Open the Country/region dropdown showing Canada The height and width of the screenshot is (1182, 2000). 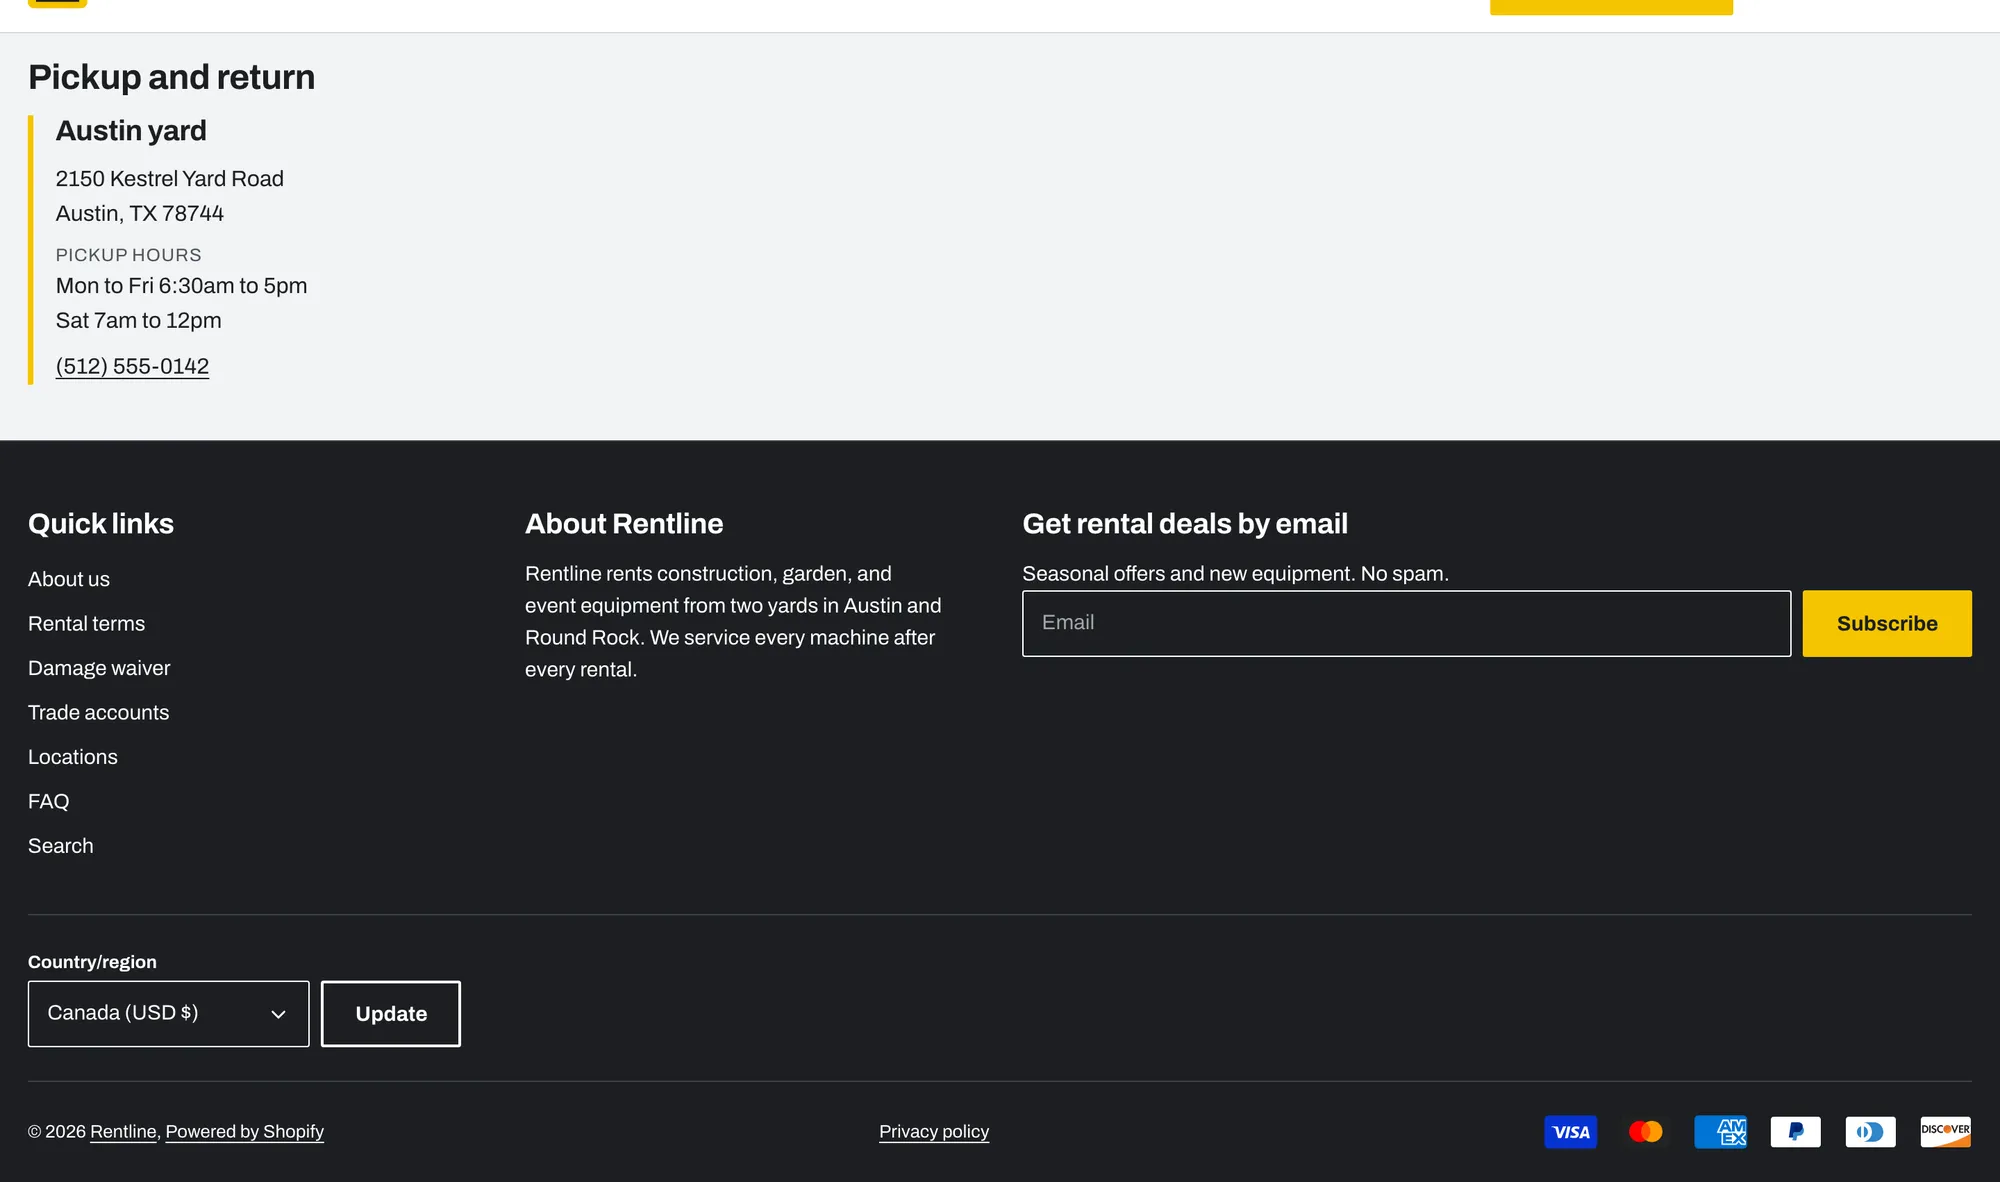168,1013
